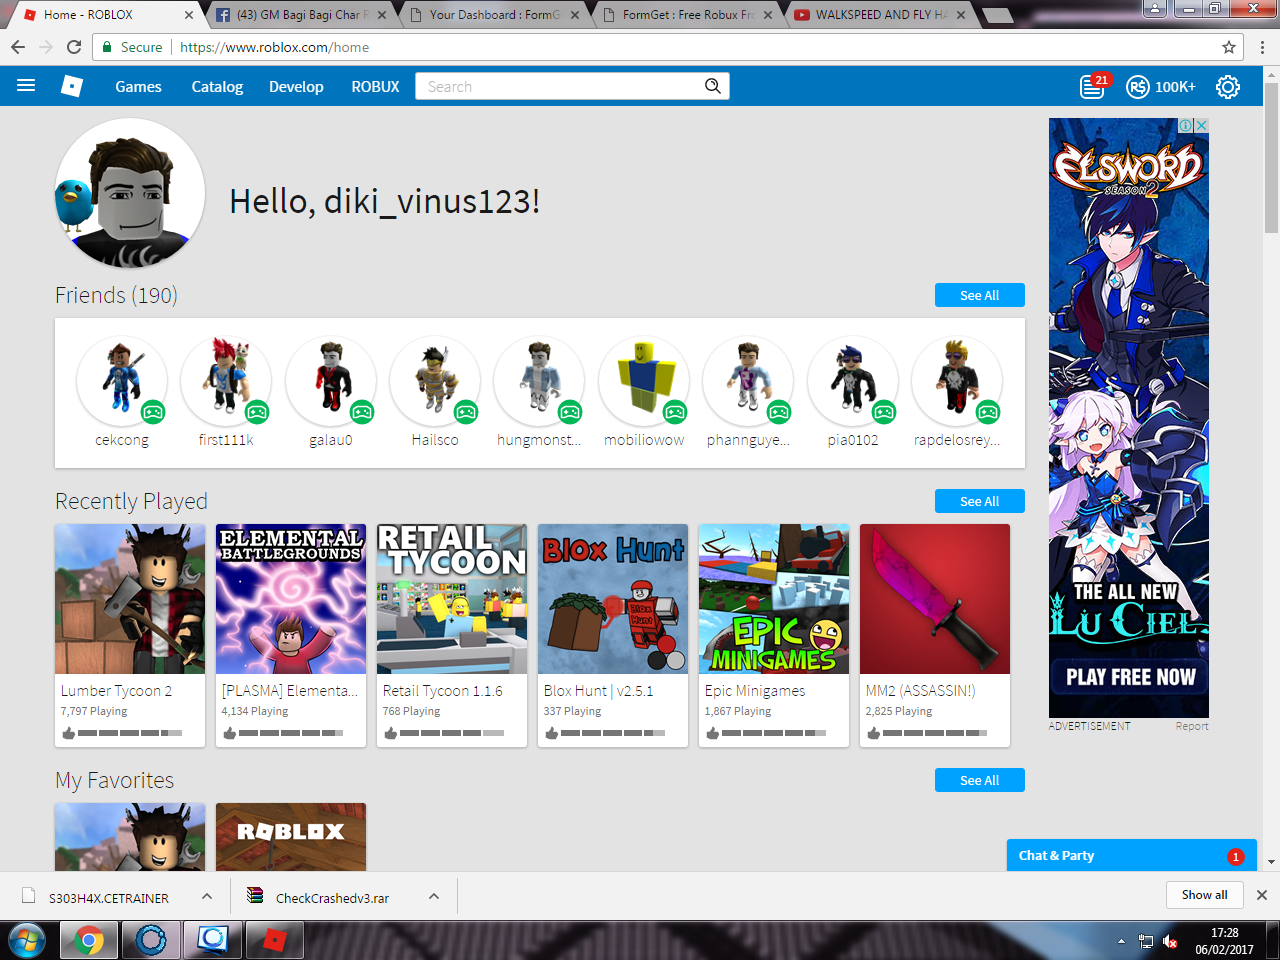The image size is (1280, 960).
Task: See all My Favorites
Action: pos(980,780)
